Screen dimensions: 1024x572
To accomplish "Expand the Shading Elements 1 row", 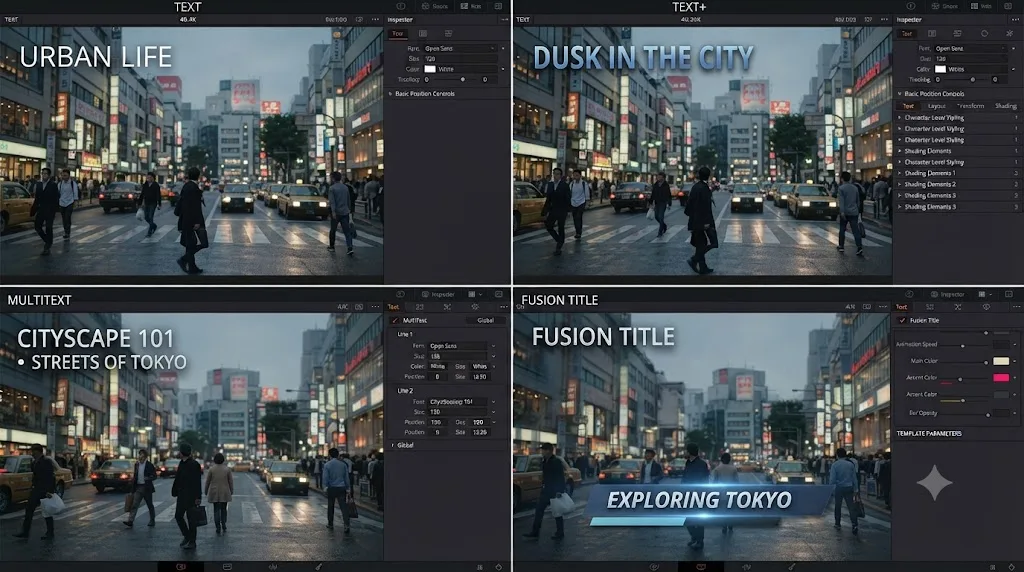I will point(899,174).
